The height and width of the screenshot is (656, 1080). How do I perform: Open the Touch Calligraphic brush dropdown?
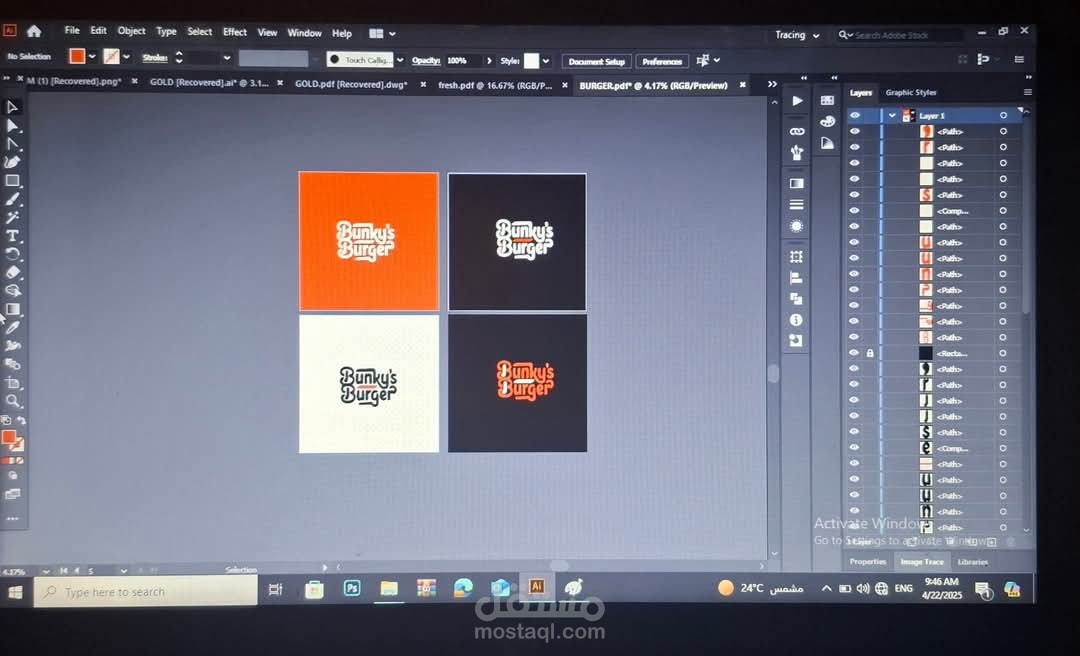point(400,60)
